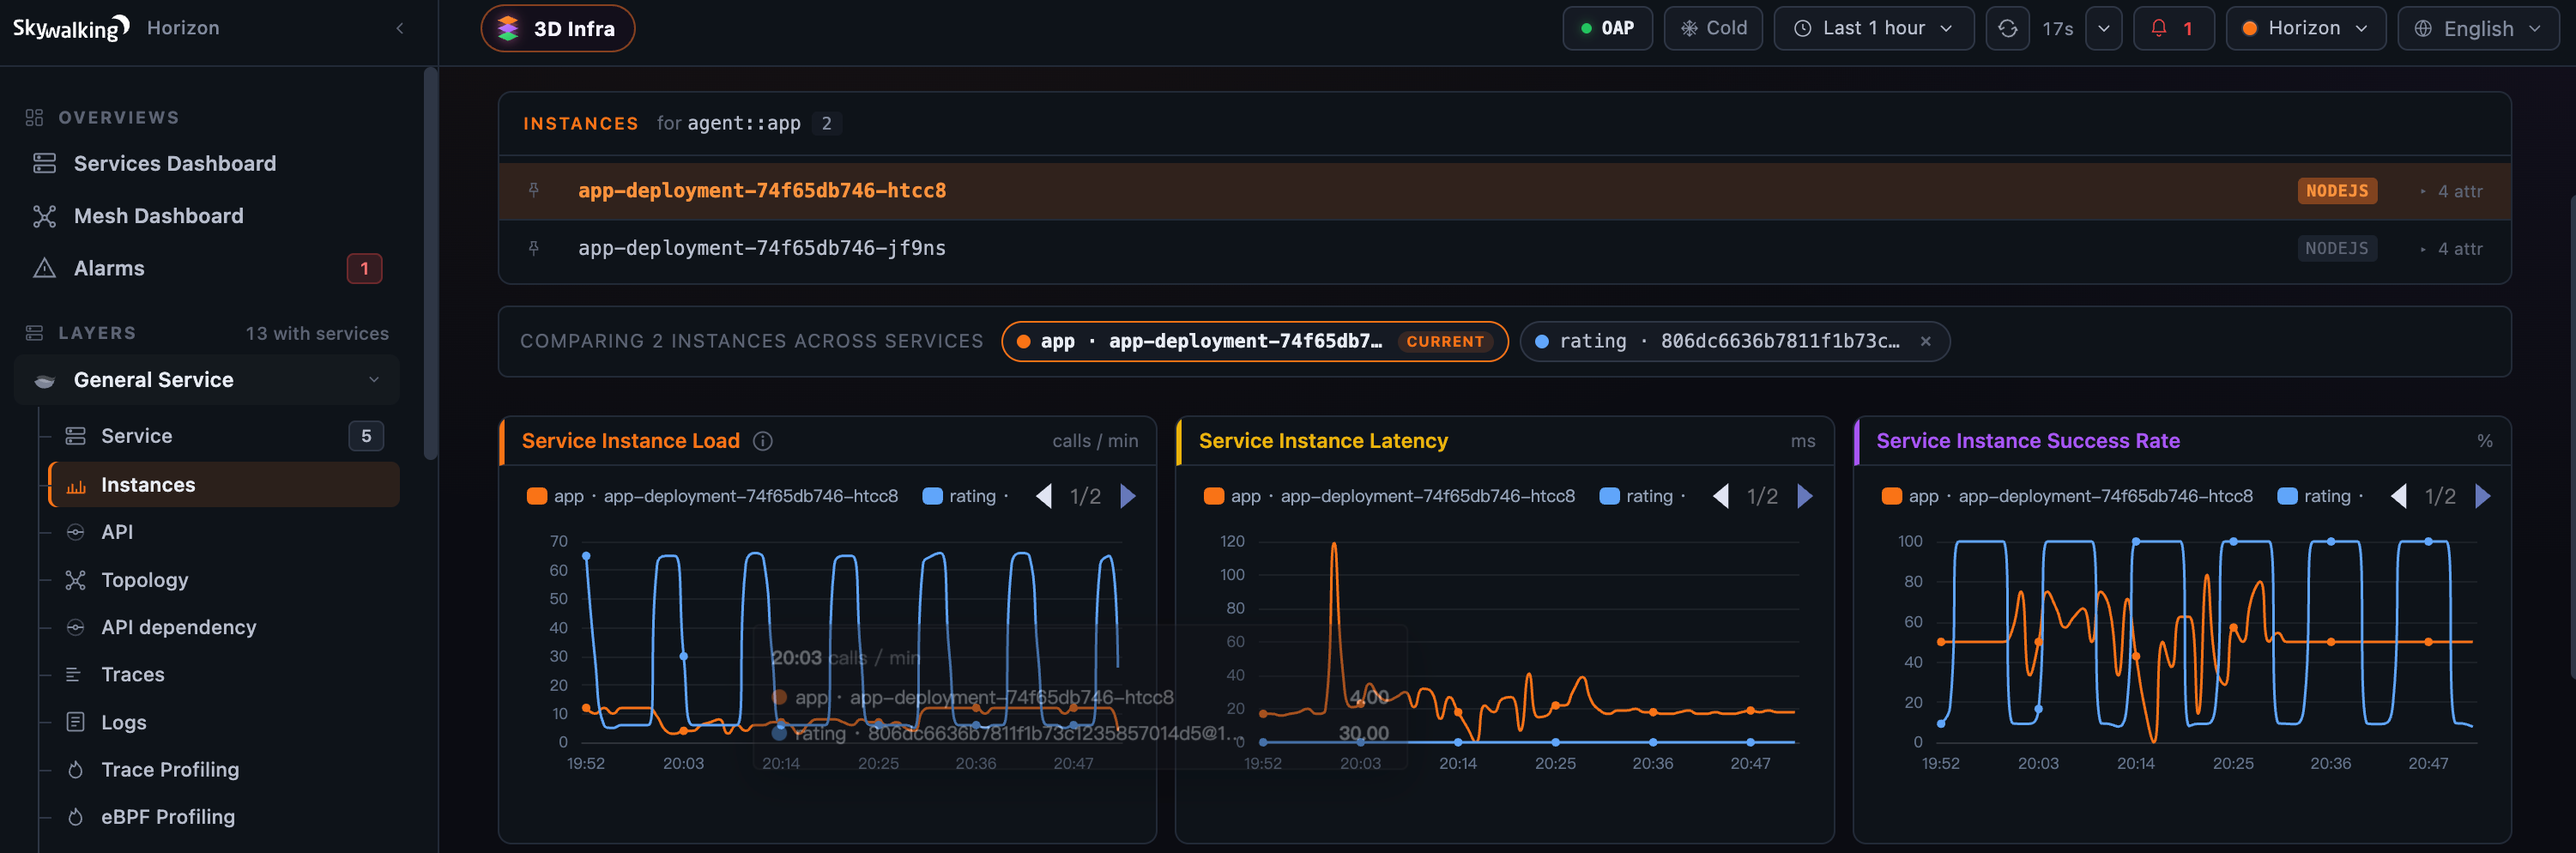Go to previous legend page in Success Rate chart

click(2399, 496)
